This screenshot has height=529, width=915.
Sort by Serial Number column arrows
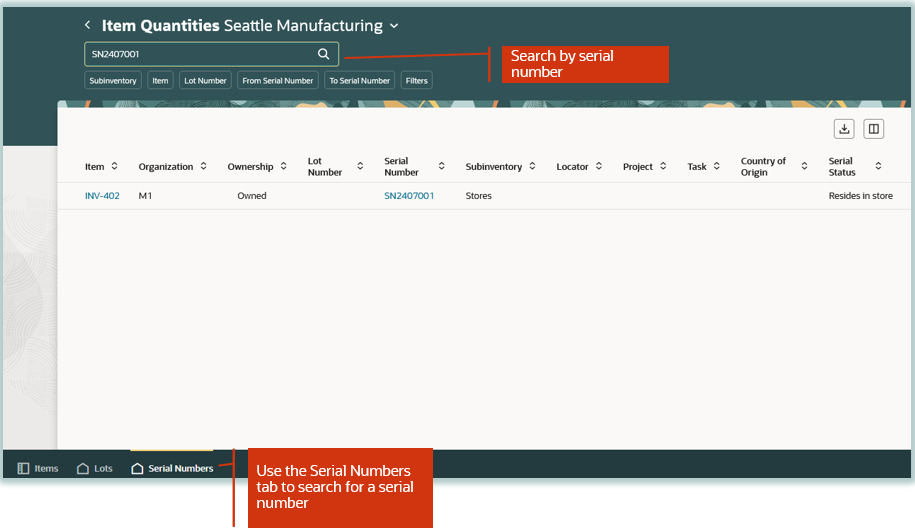[x=442, y=166]
